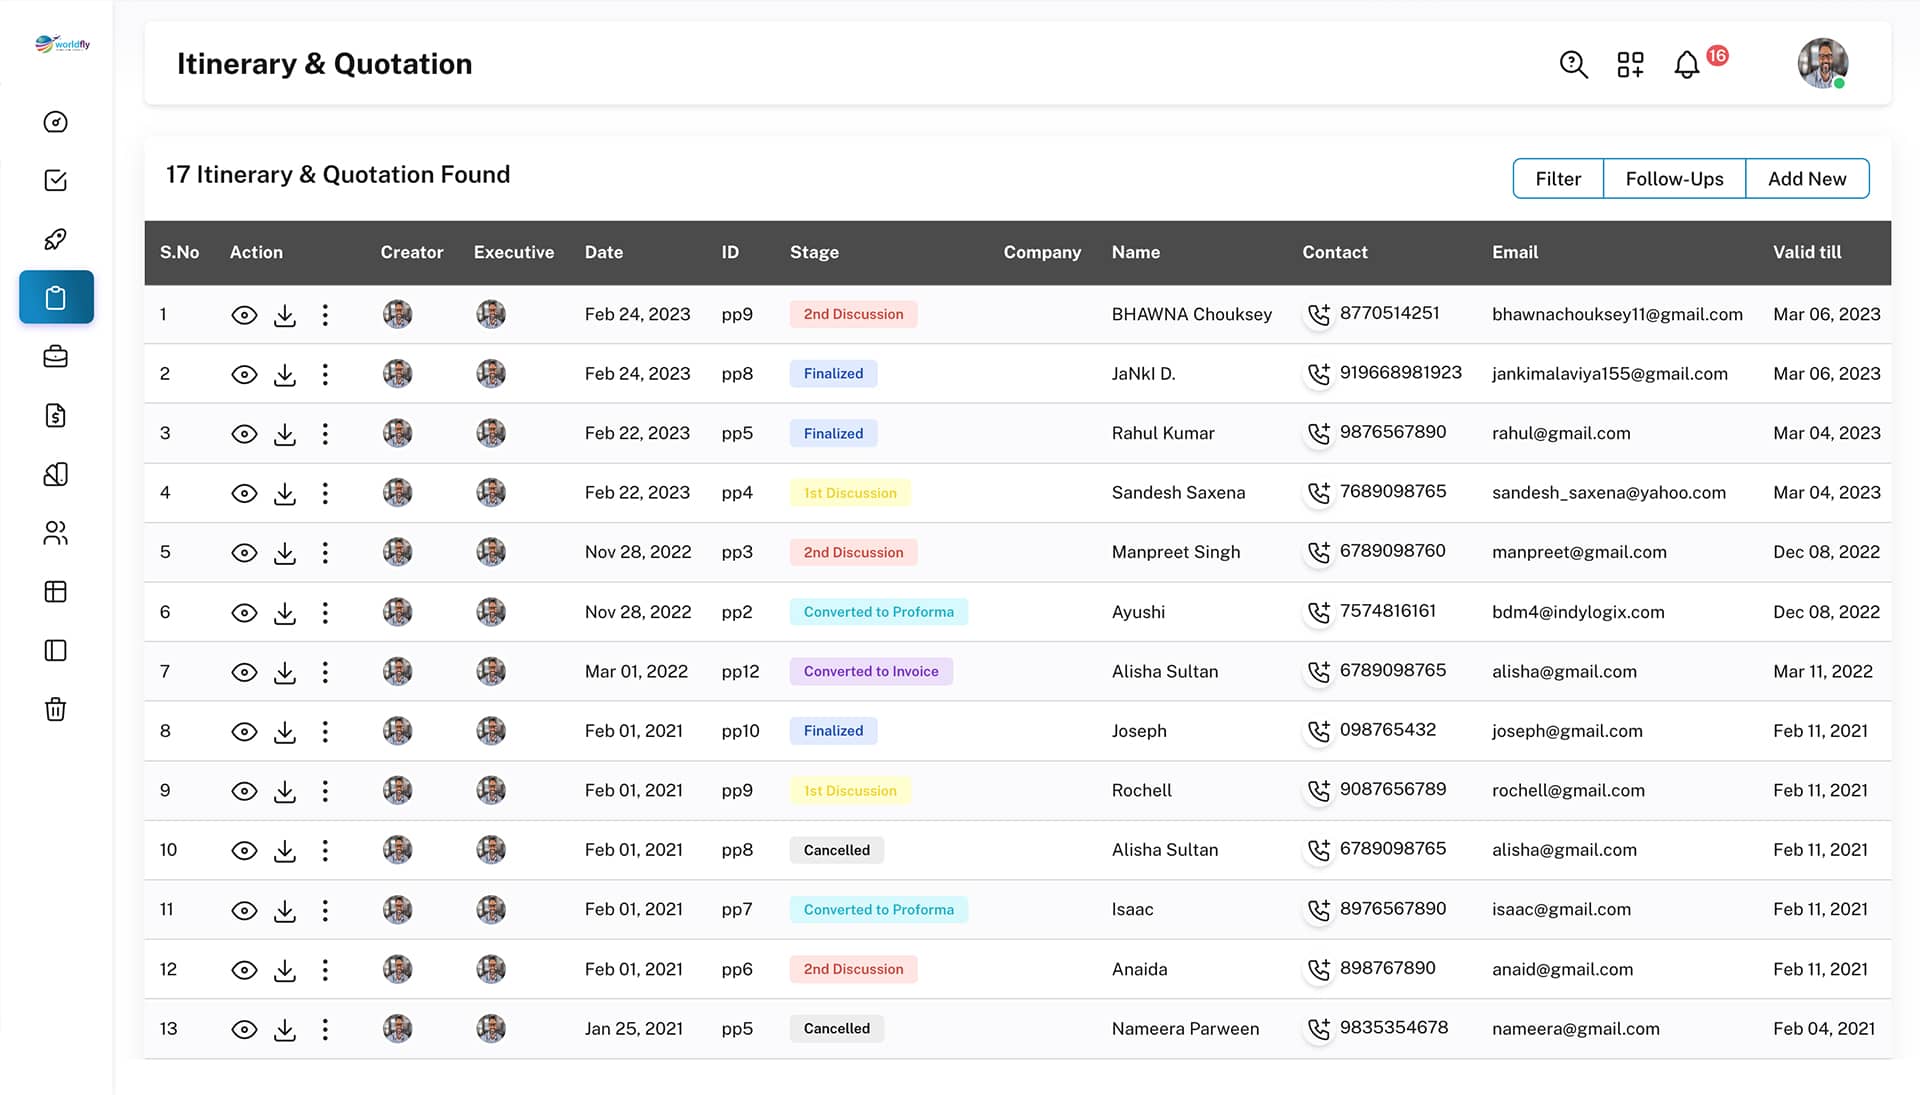Call phone icon beside 8976567890
The height and width of the screenshot is (1095, 1920).
(1319, 910)
